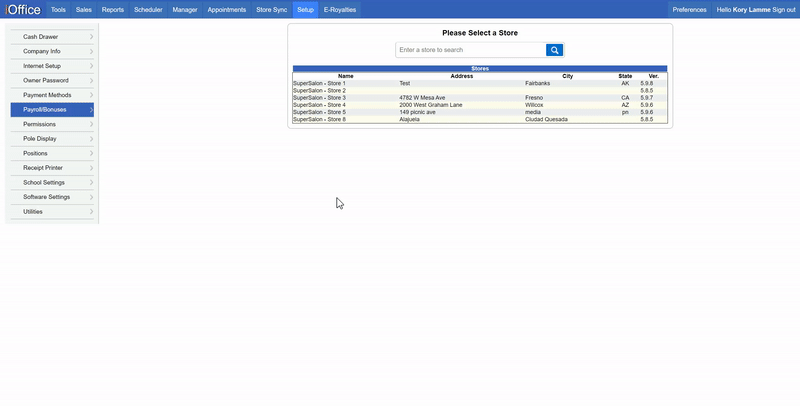Screen dimensions: 800x406
Task: Open Receipt Printer in sidebar
Action: click(x=52, y=168)
